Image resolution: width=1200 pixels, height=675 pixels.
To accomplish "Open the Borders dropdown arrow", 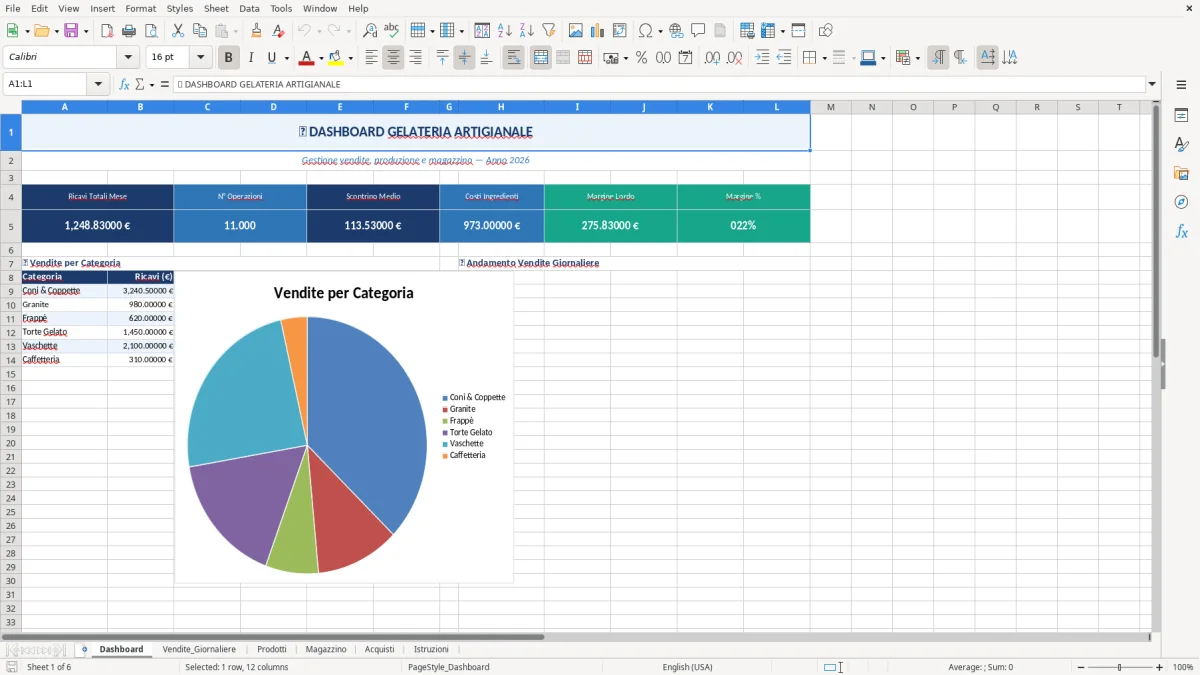I will [x=824, y=58].
